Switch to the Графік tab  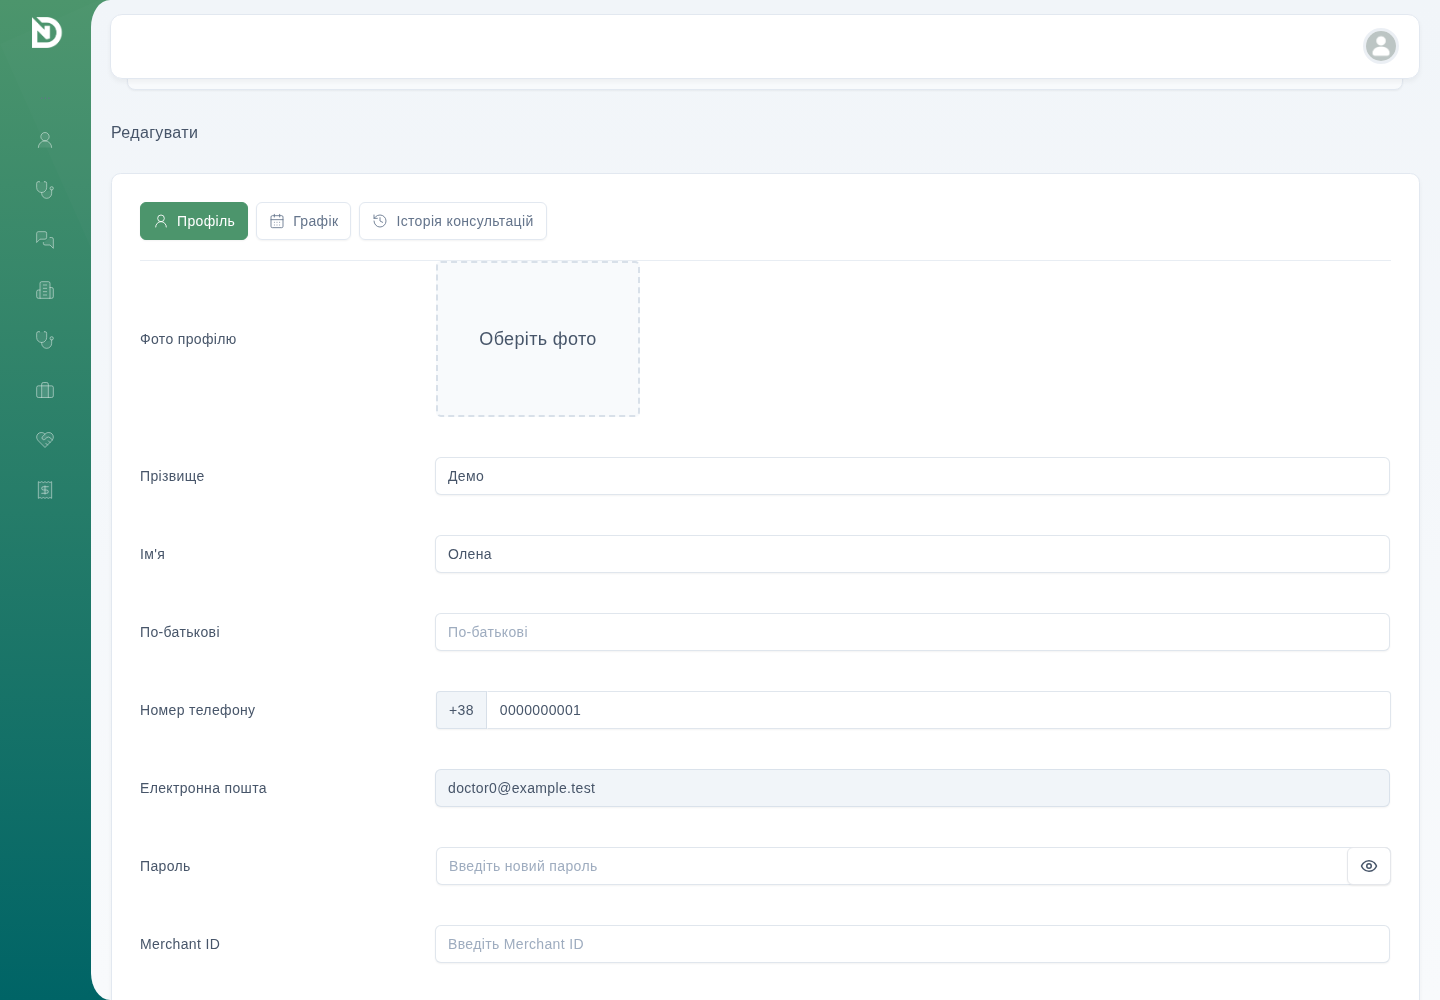point(303,221)
